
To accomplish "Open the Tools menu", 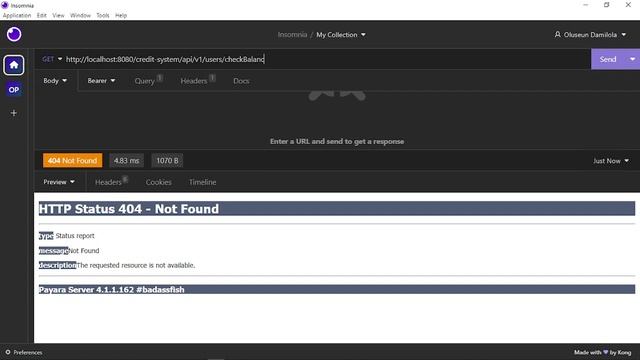I will click(x=103, y=16).
